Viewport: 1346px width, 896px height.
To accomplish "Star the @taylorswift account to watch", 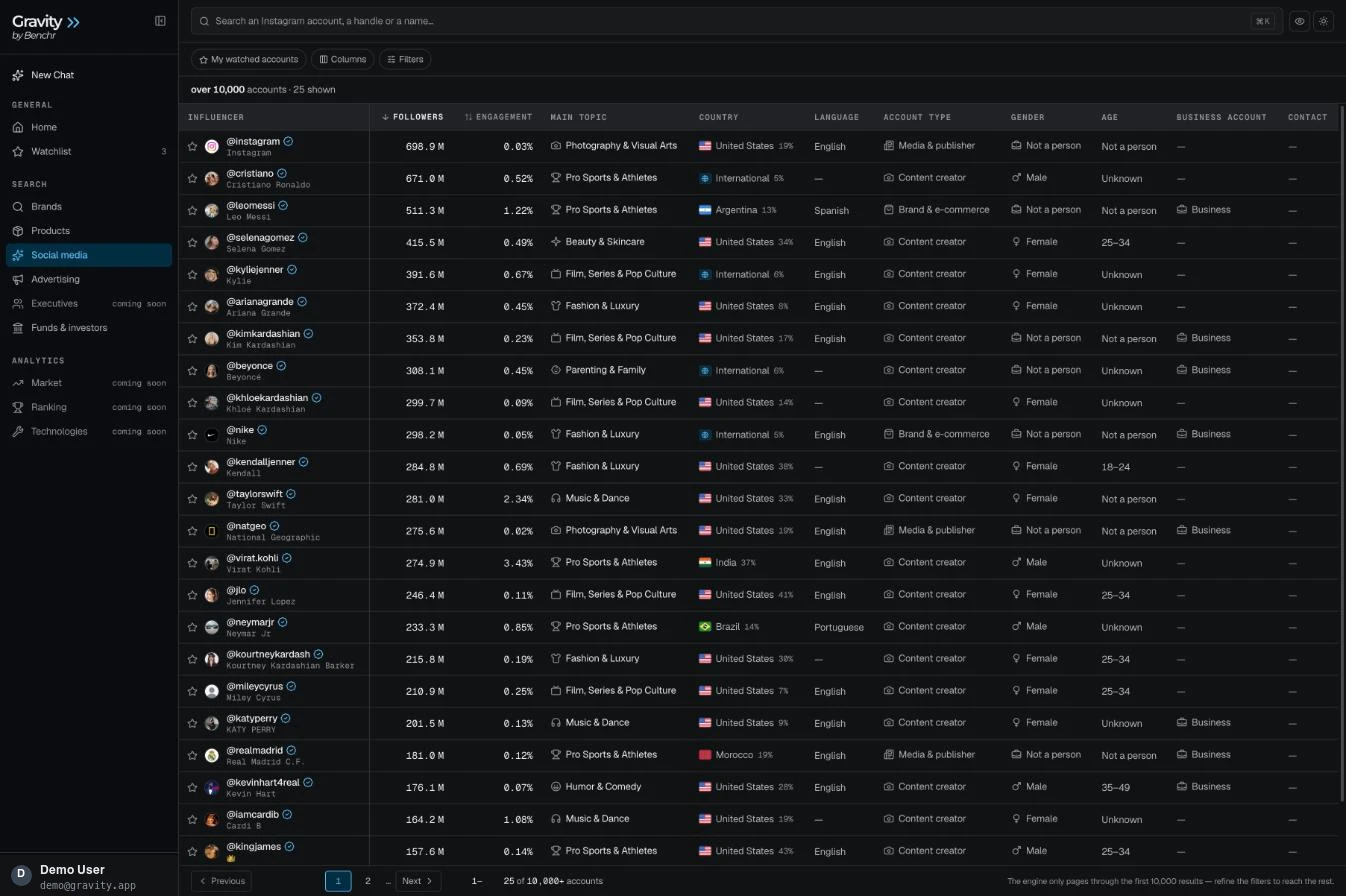I will (193, 499).
